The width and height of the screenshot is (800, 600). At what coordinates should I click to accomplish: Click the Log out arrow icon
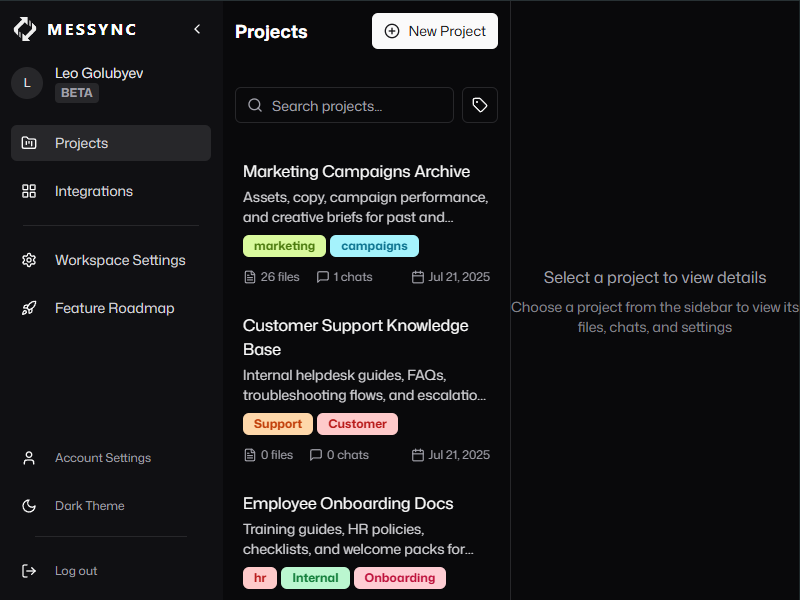coord(29,571)
